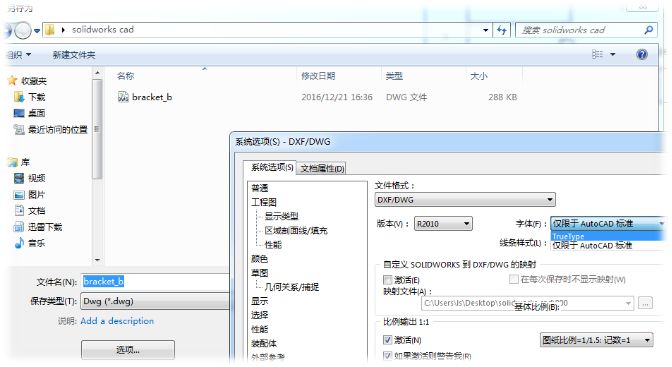Click the bracket_b file icon
Image resolution: width=672 pixels, height=367 pixels.
tap(123, 97)
